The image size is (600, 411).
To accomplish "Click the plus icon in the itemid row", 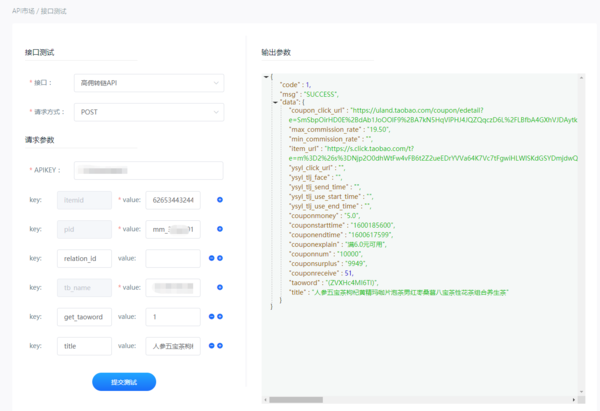I will tap(220, 200).
